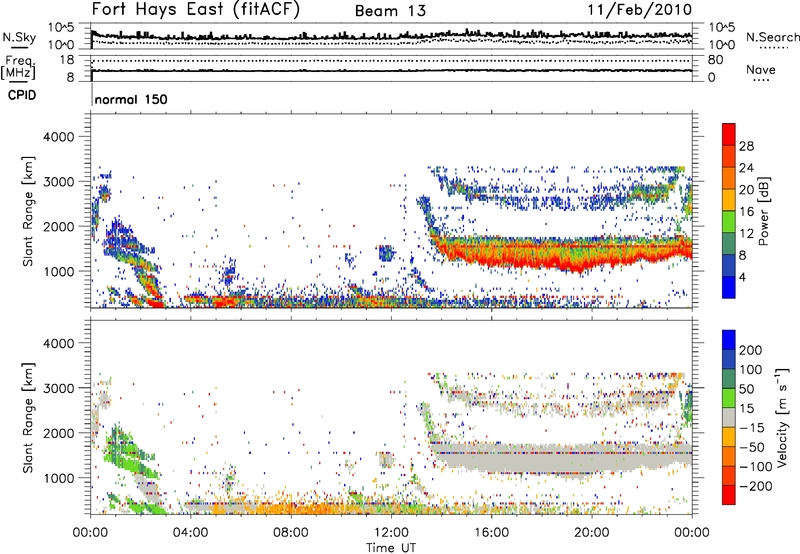Click the '1000' tick of the velocity panel
Viewport: 800px width, 554px height.
pos(58,478)
